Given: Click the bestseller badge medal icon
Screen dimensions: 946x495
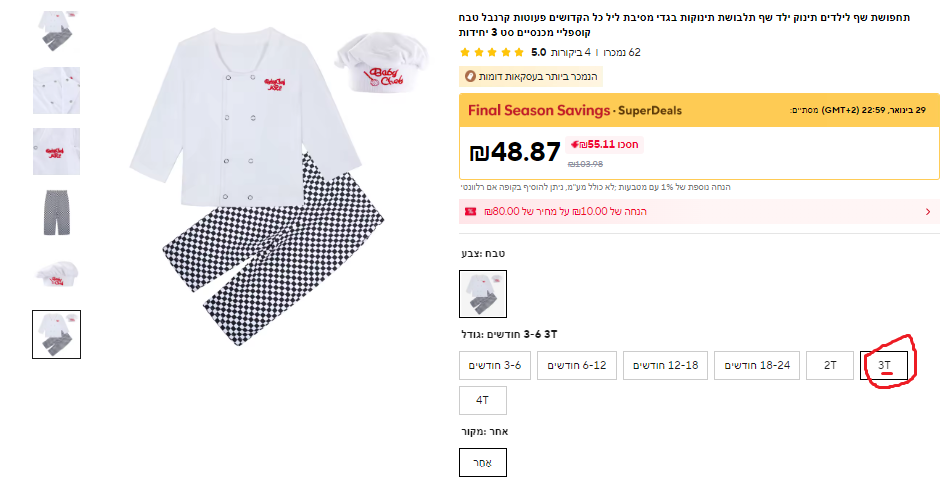Looking at the screenshot, I should point(470,76).
